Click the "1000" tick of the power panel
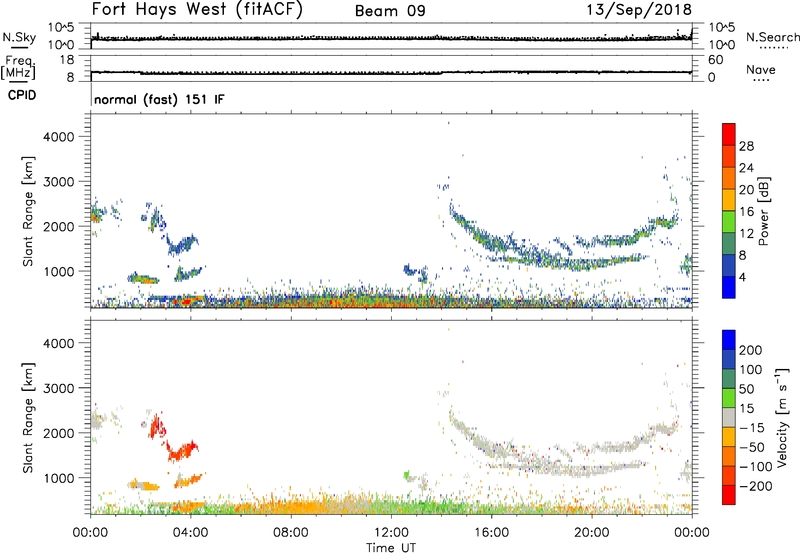This screenshot has width=800, height=554. coord(59,271)
